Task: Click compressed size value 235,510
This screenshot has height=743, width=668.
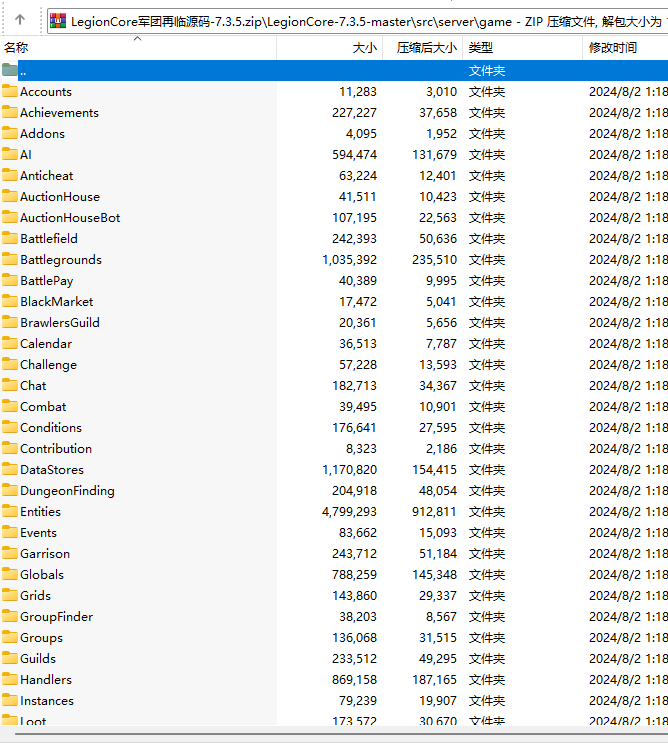Action: click(x=434, y=260)
